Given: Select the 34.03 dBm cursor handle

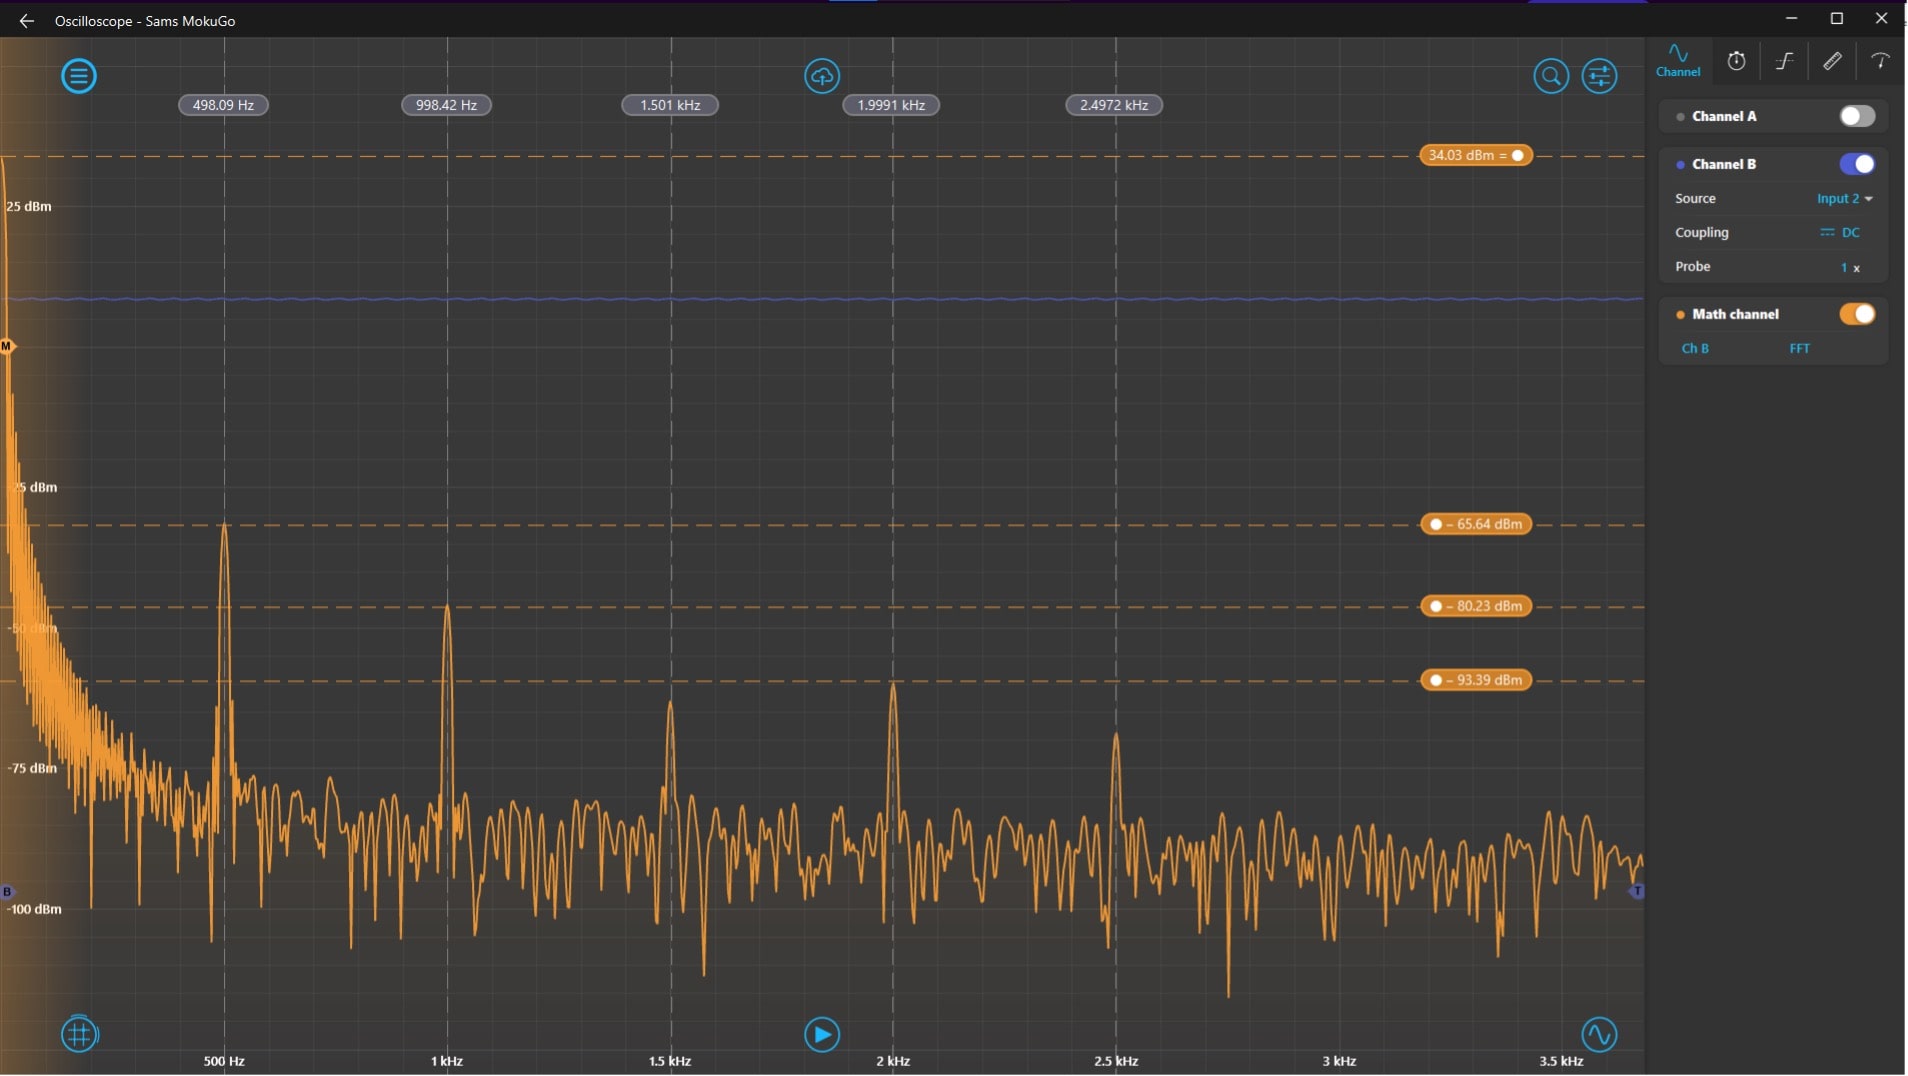Looking at the screenshot, I should (x=1475, y=156).
